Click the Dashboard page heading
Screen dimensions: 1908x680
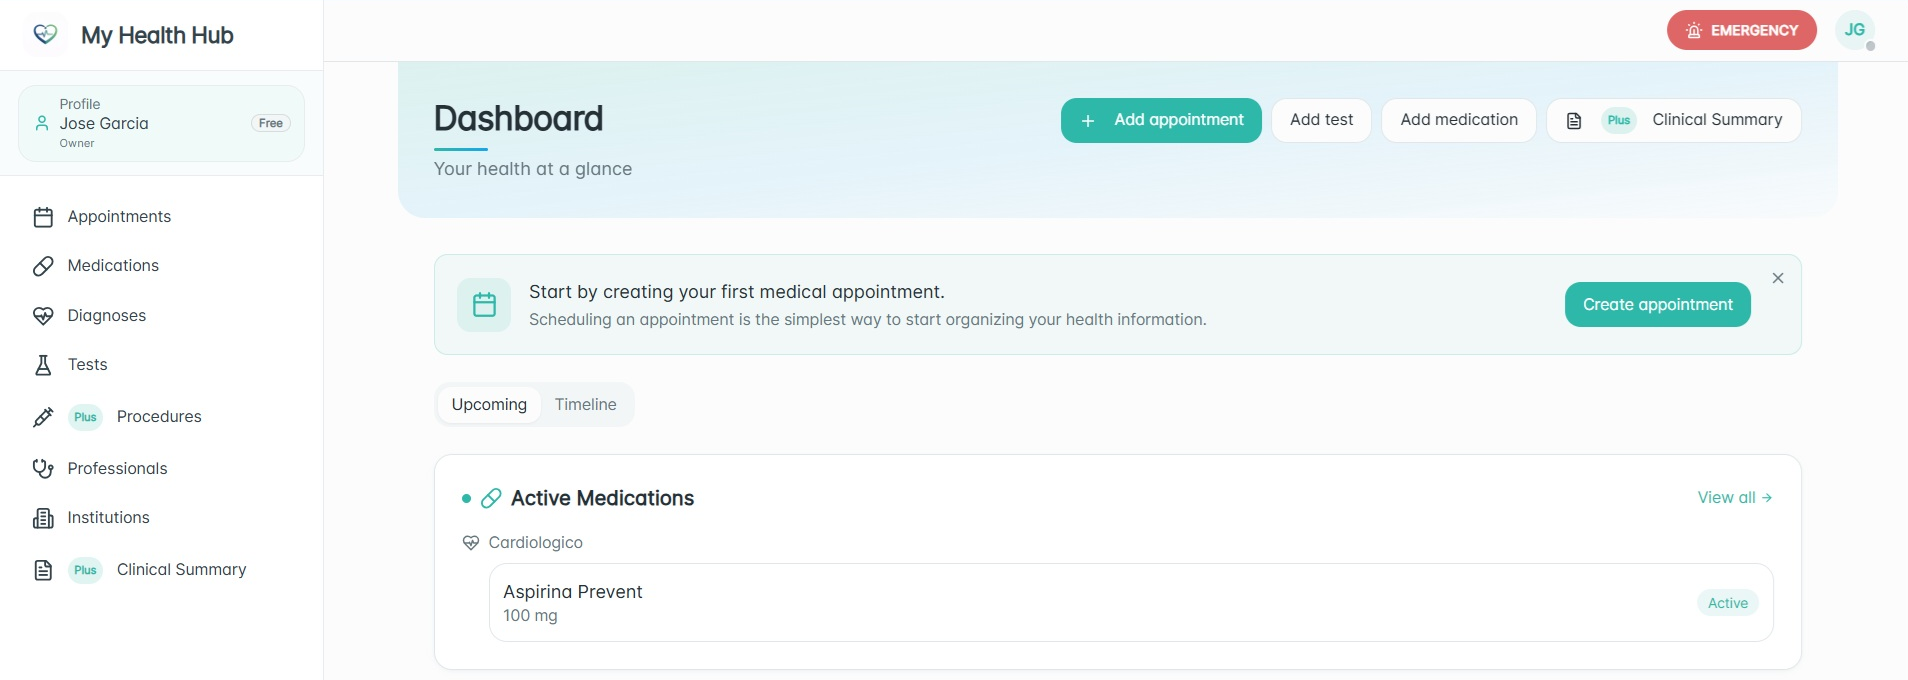(x=518, y=119)
